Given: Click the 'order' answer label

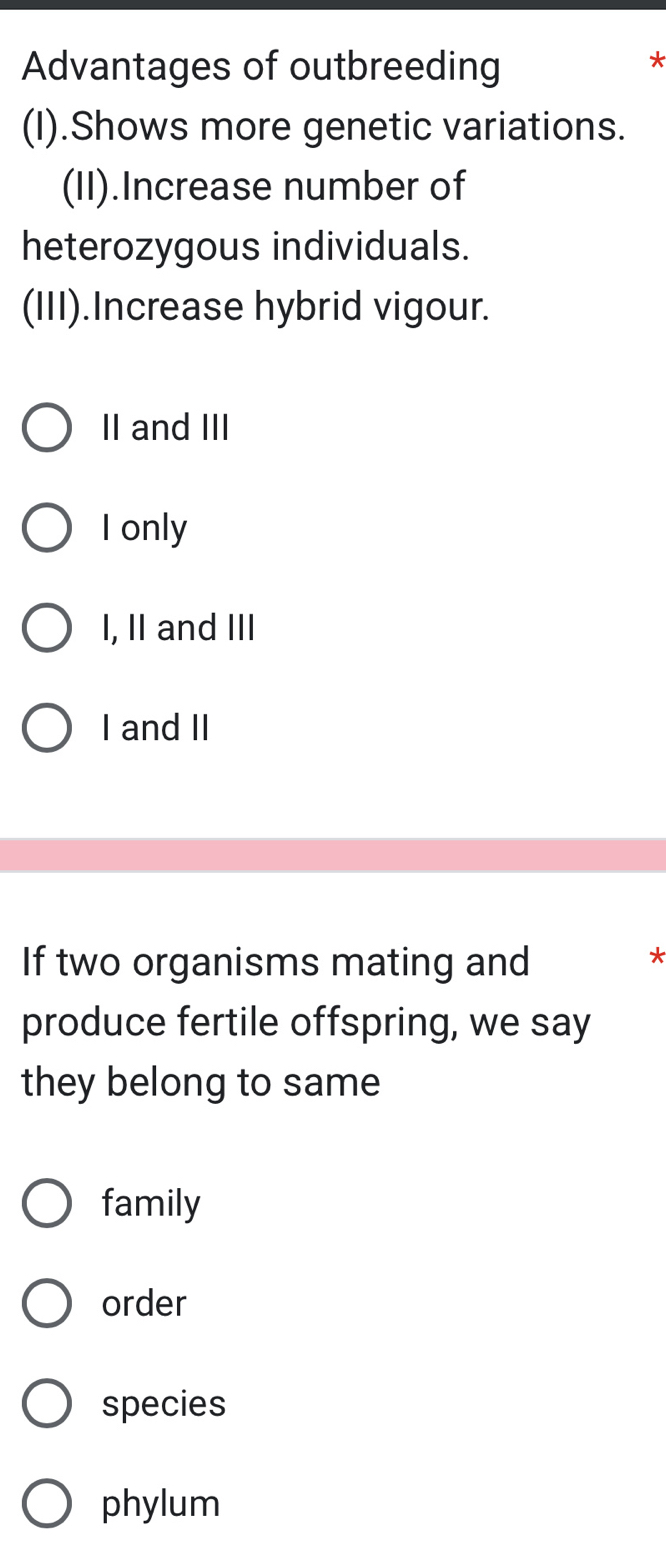Looking at the screenshot, I should [145, 1303].
